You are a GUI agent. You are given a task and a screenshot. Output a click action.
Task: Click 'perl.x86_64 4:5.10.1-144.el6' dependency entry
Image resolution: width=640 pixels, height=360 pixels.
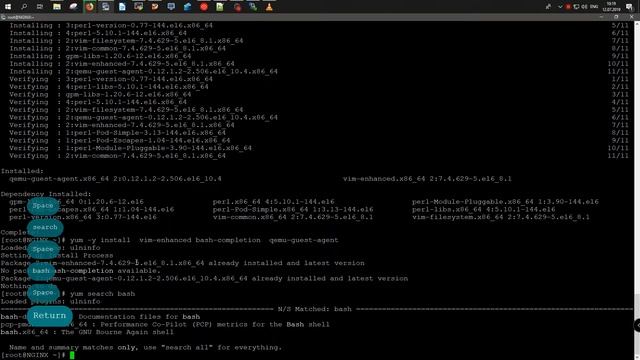[273, 202]
